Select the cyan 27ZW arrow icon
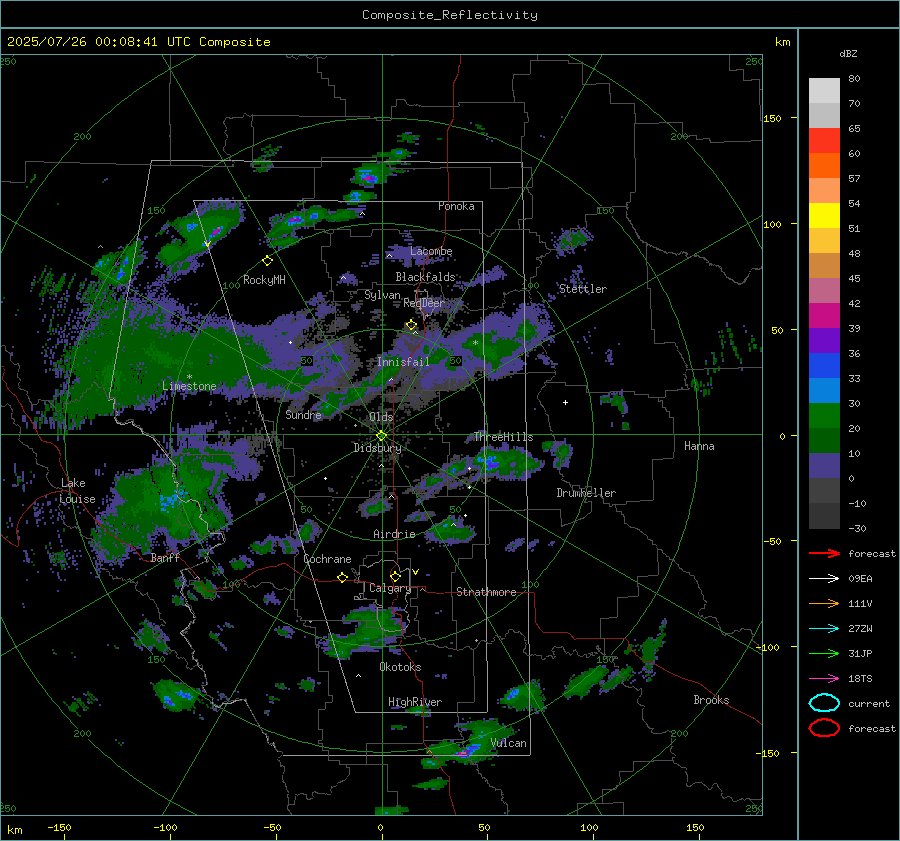 click(x=824, y=629)
